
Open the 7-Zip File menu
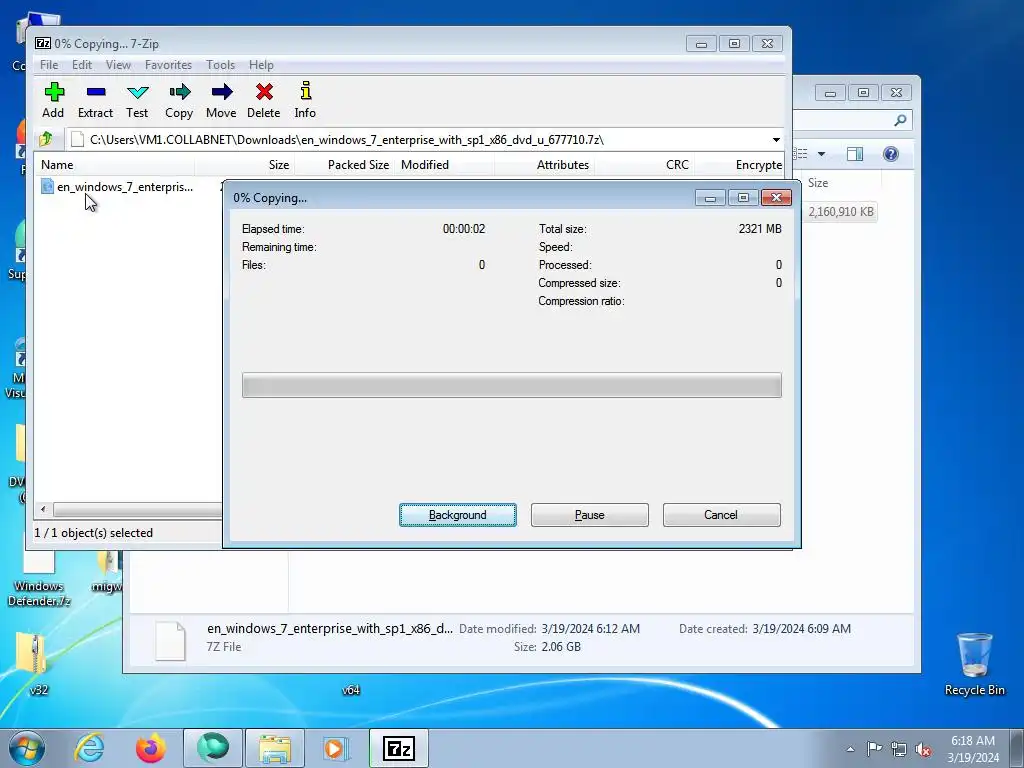(49, 65)
